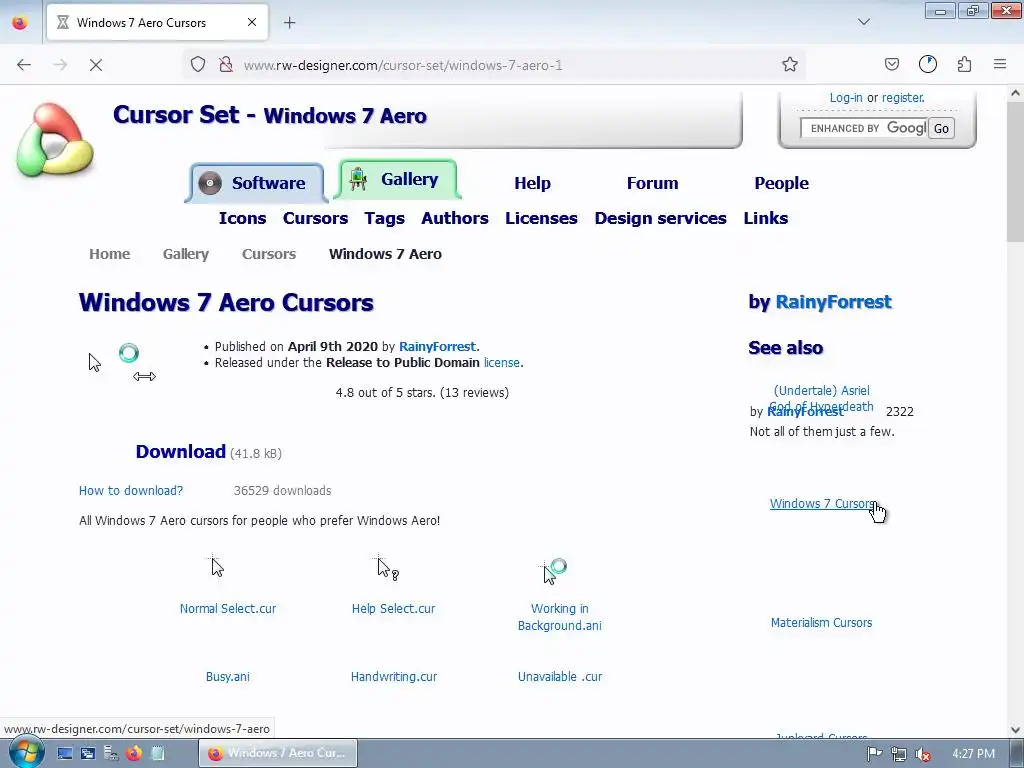The height and width of the screenshot is (768, 1024).
Task: Go to Cursors gallery
Action: pos(315,218)
